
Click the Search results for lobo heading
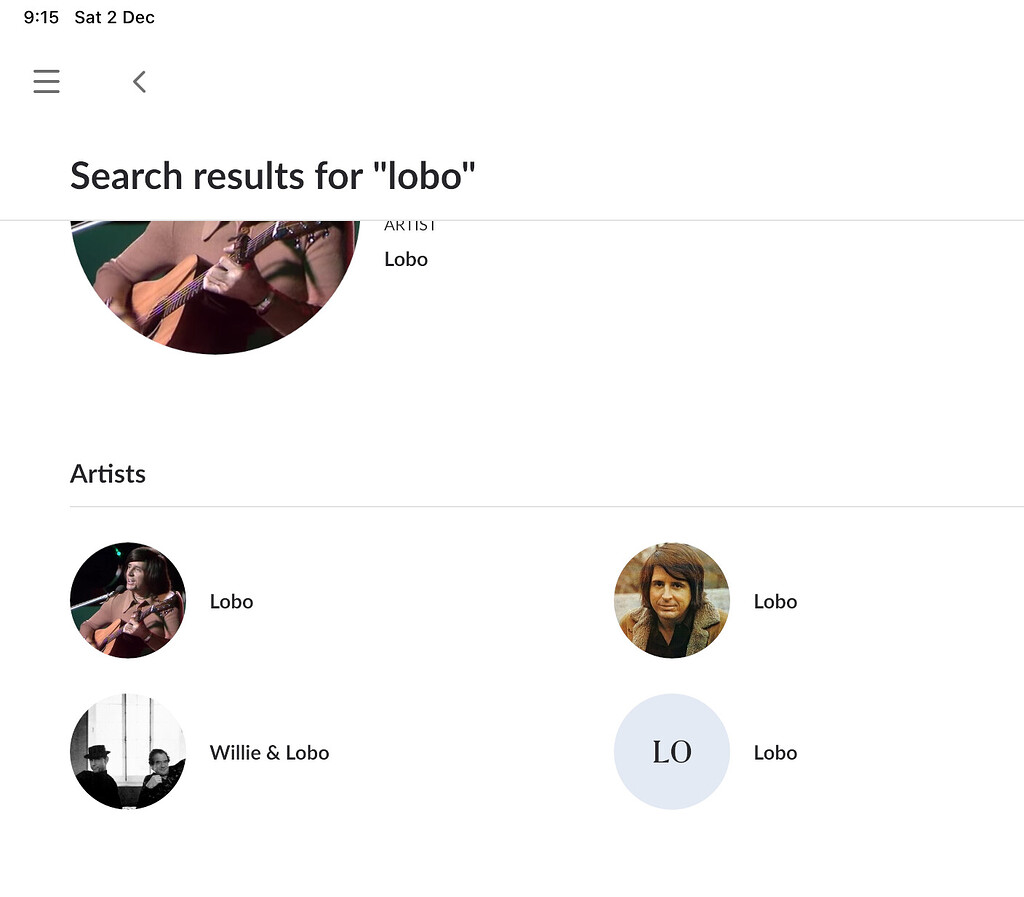(x=272, y=175)
